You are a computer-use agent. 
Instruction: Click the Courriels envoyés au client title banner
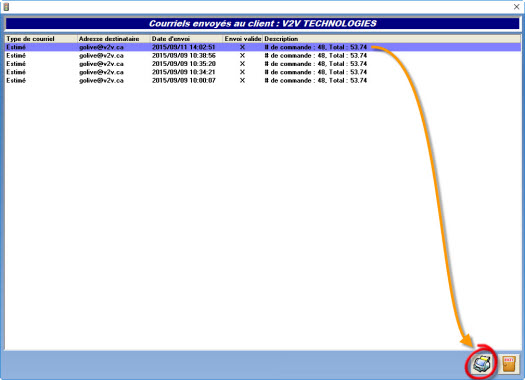point(262,23)
